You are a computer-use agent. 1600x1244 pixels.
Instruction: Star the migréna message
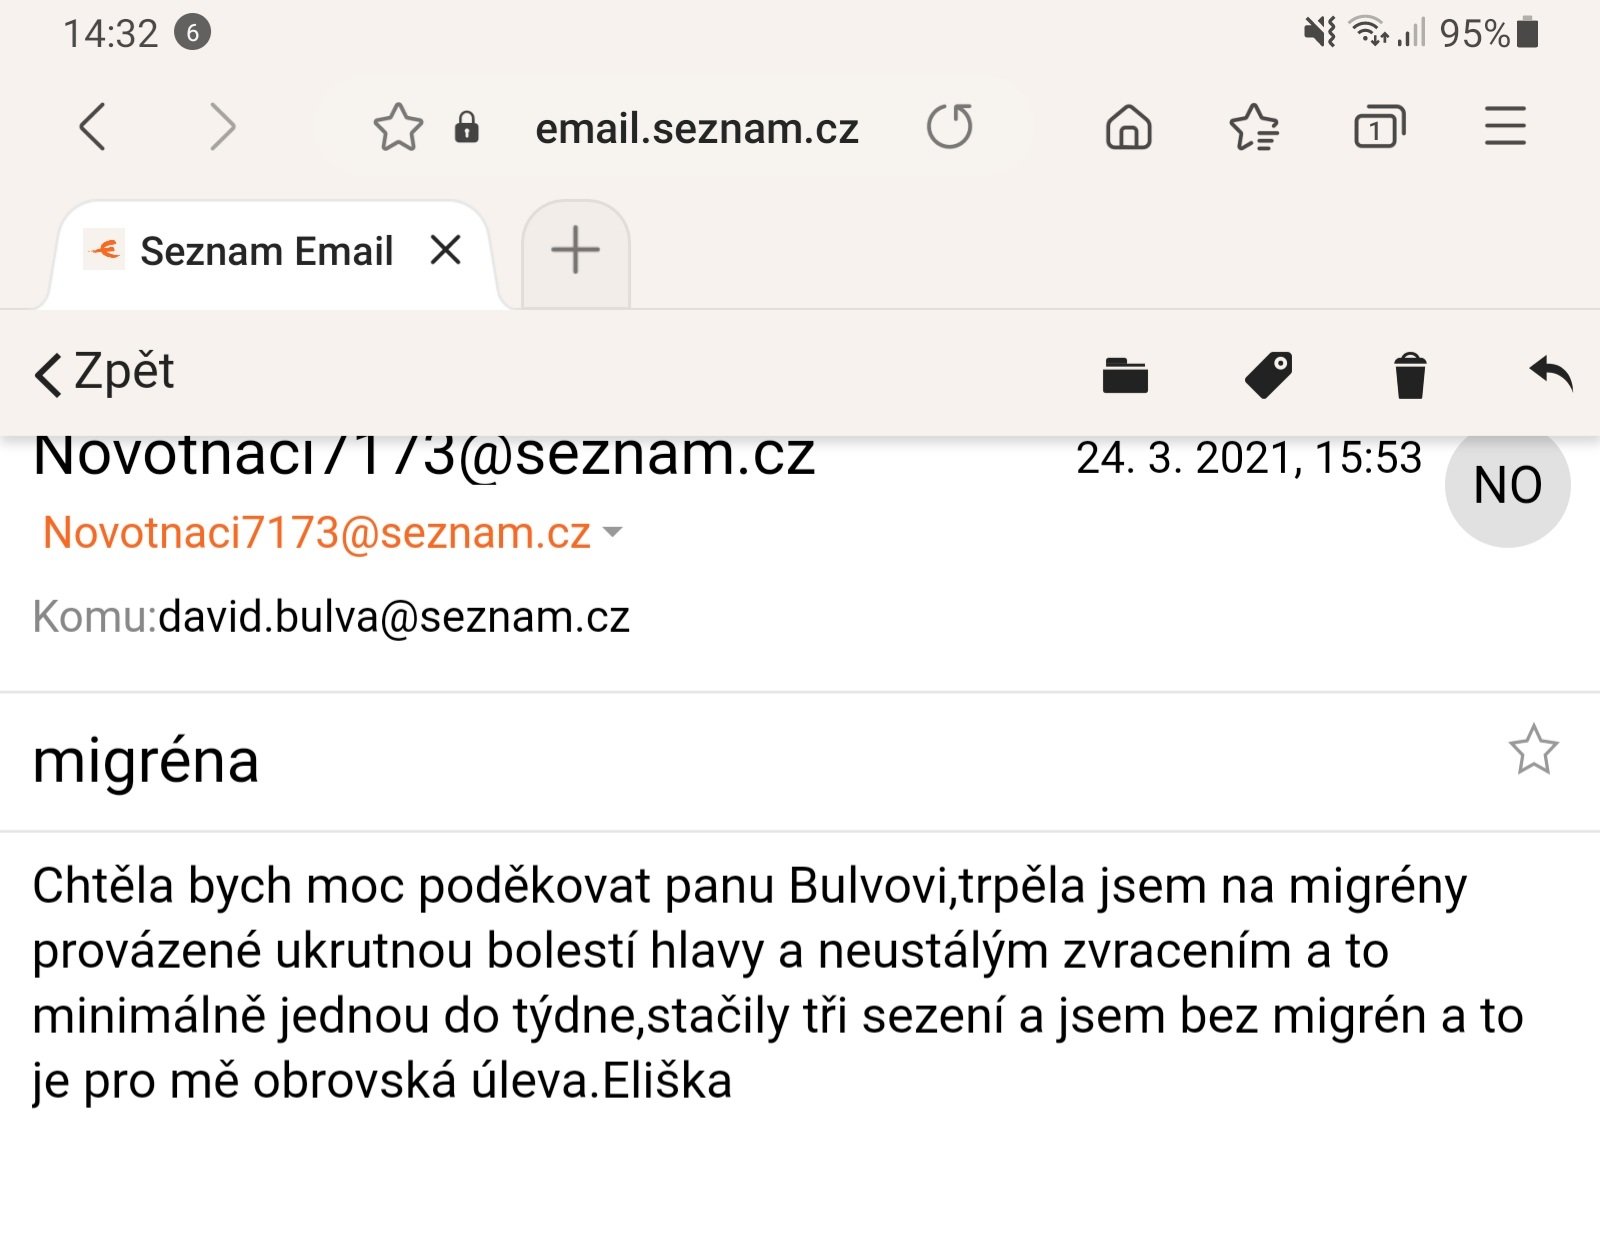(1533, 750)
